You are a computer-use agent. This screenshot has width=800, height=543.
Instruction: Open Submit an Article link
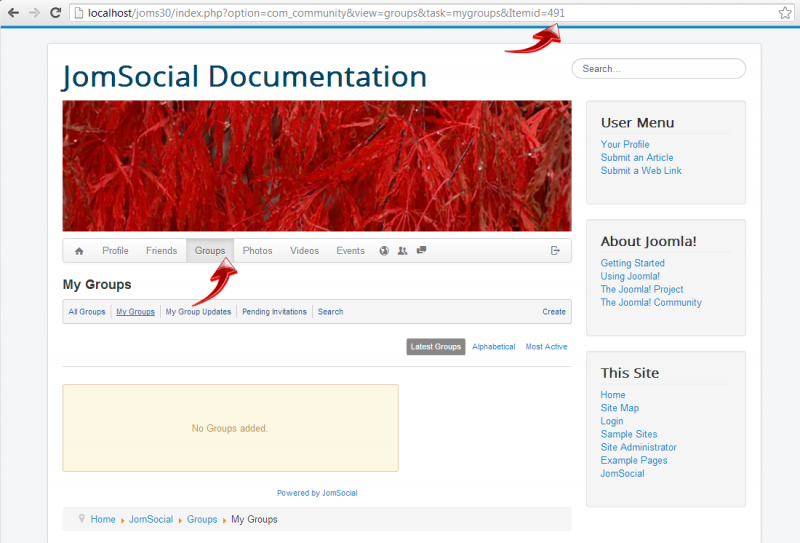point(637,158)
